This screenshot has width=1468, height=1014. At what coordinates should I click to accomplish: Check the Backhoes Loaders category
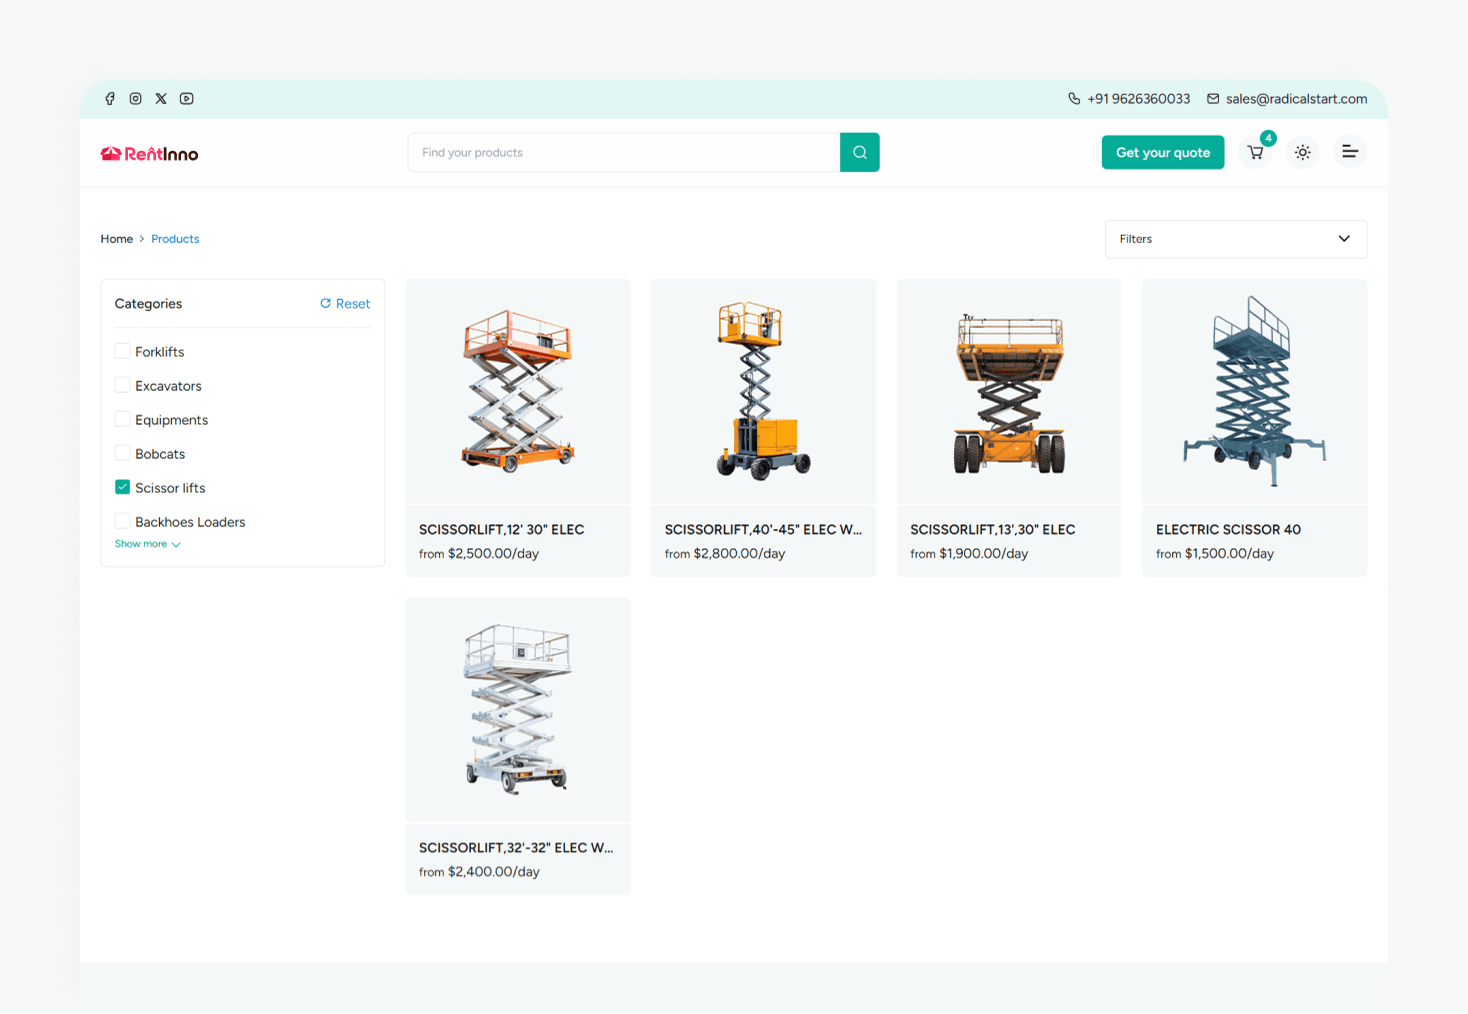122,521
